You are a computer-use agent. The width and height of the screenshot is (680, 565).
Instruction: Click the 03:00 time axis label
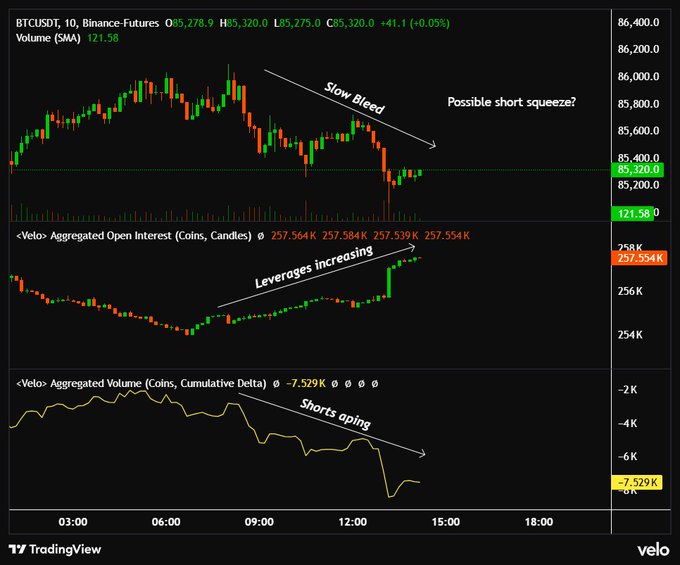tap(73, 522)
